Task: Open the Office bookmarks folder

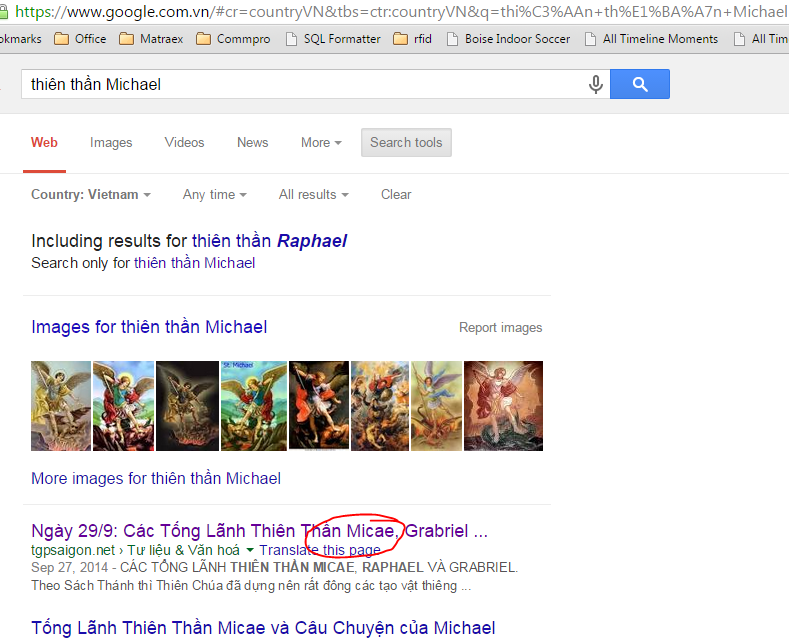Action: pos(81,39)
